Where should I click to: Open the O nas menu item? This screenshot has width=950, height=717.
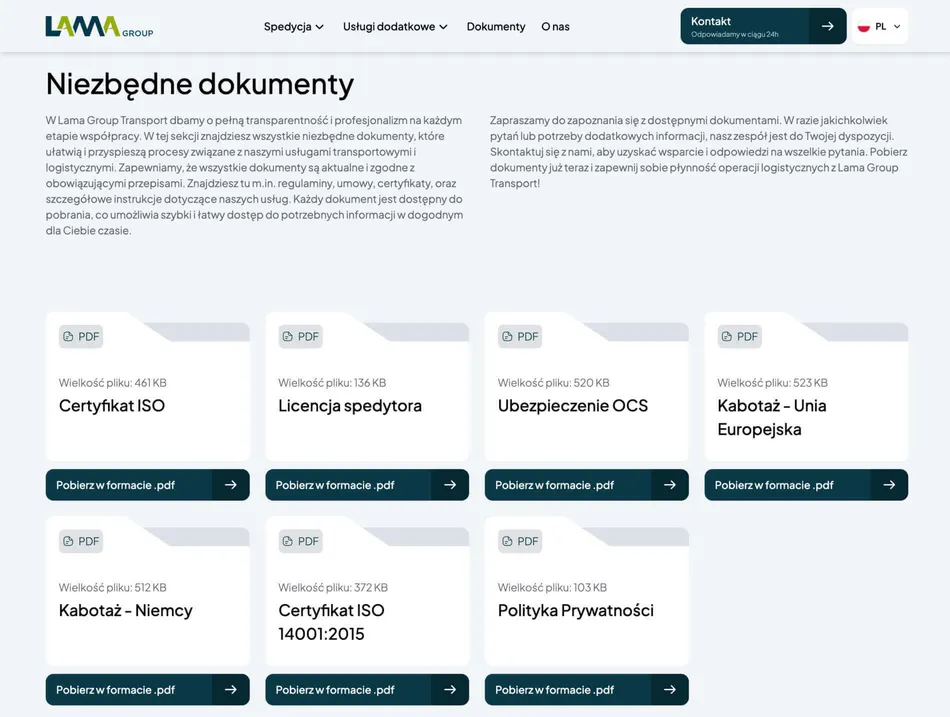coord(555,27)
